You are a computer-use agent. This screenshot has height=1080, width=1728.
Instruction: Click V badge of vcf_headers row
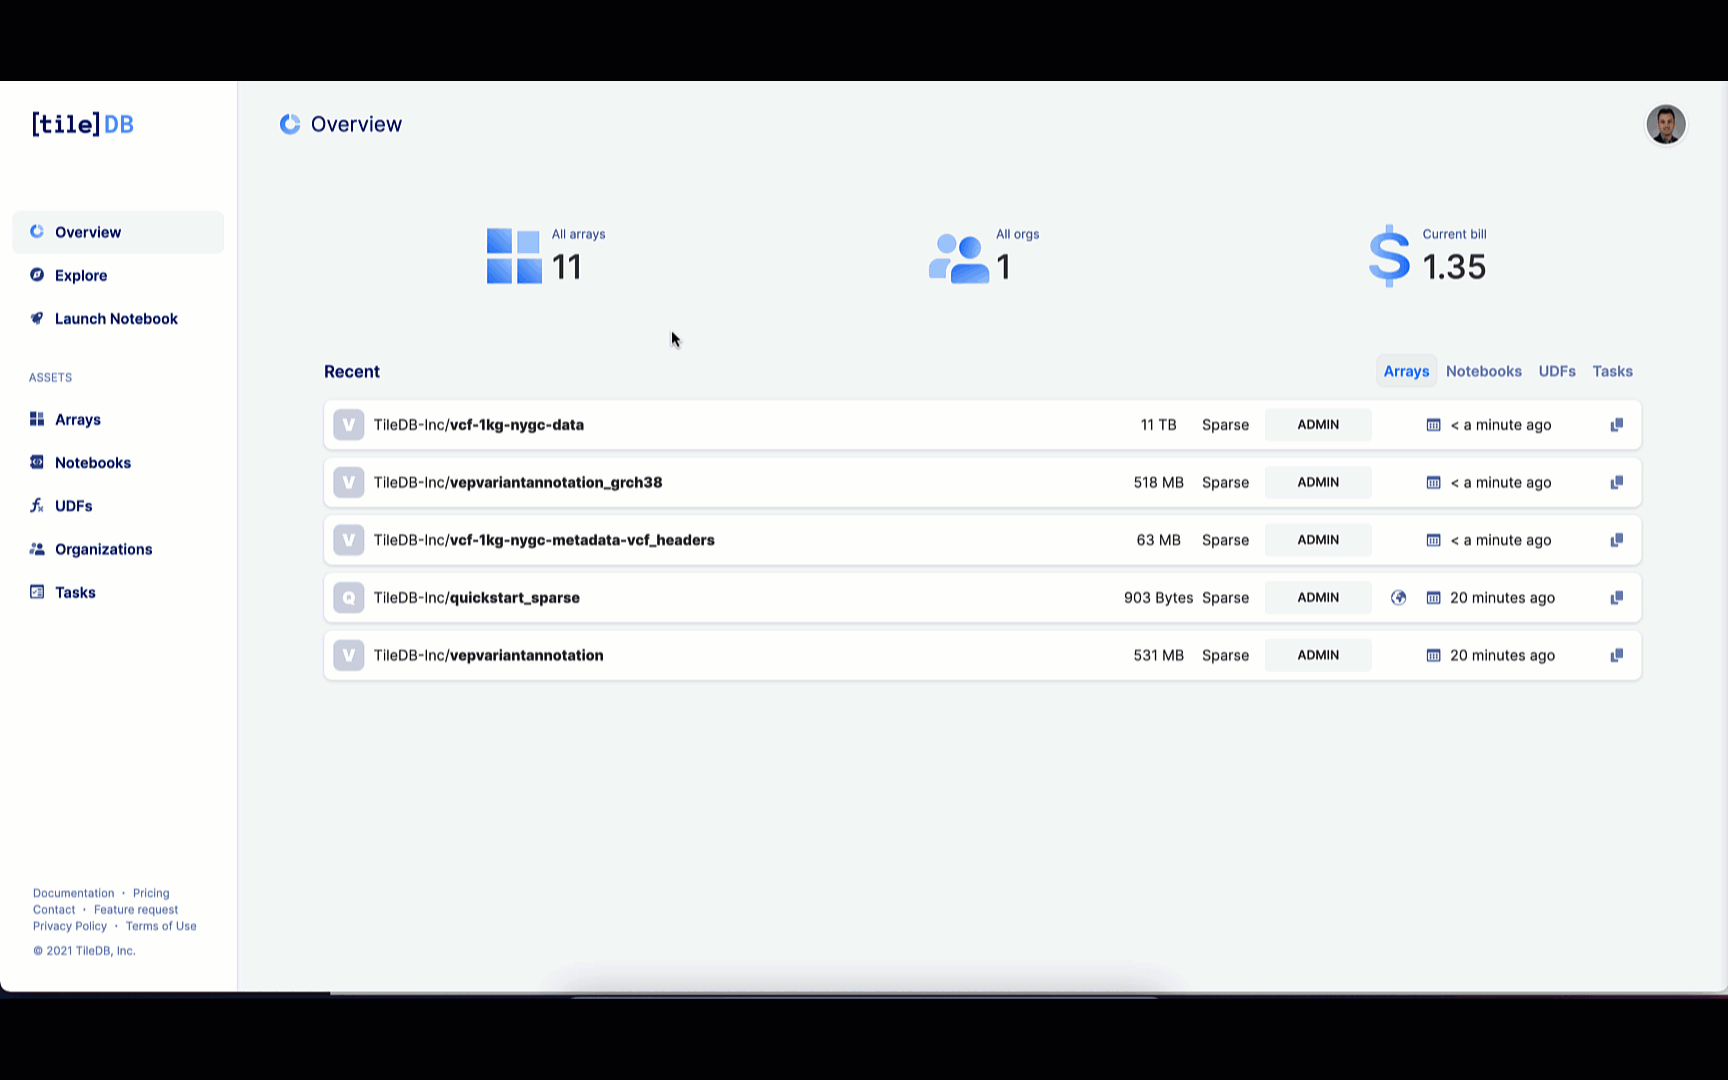(348, 540)
